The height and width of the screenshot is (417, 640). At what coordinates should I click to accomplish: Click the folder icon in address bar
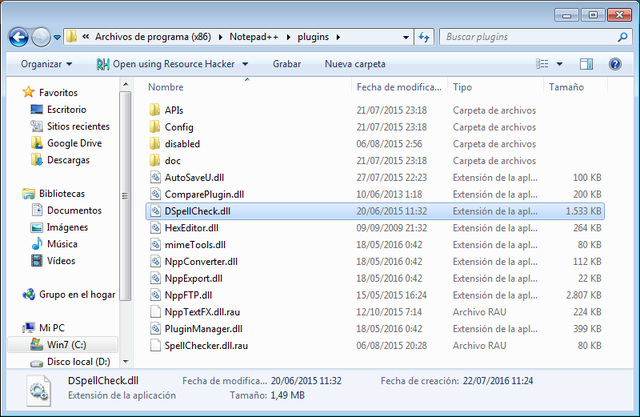click(71, 37)
